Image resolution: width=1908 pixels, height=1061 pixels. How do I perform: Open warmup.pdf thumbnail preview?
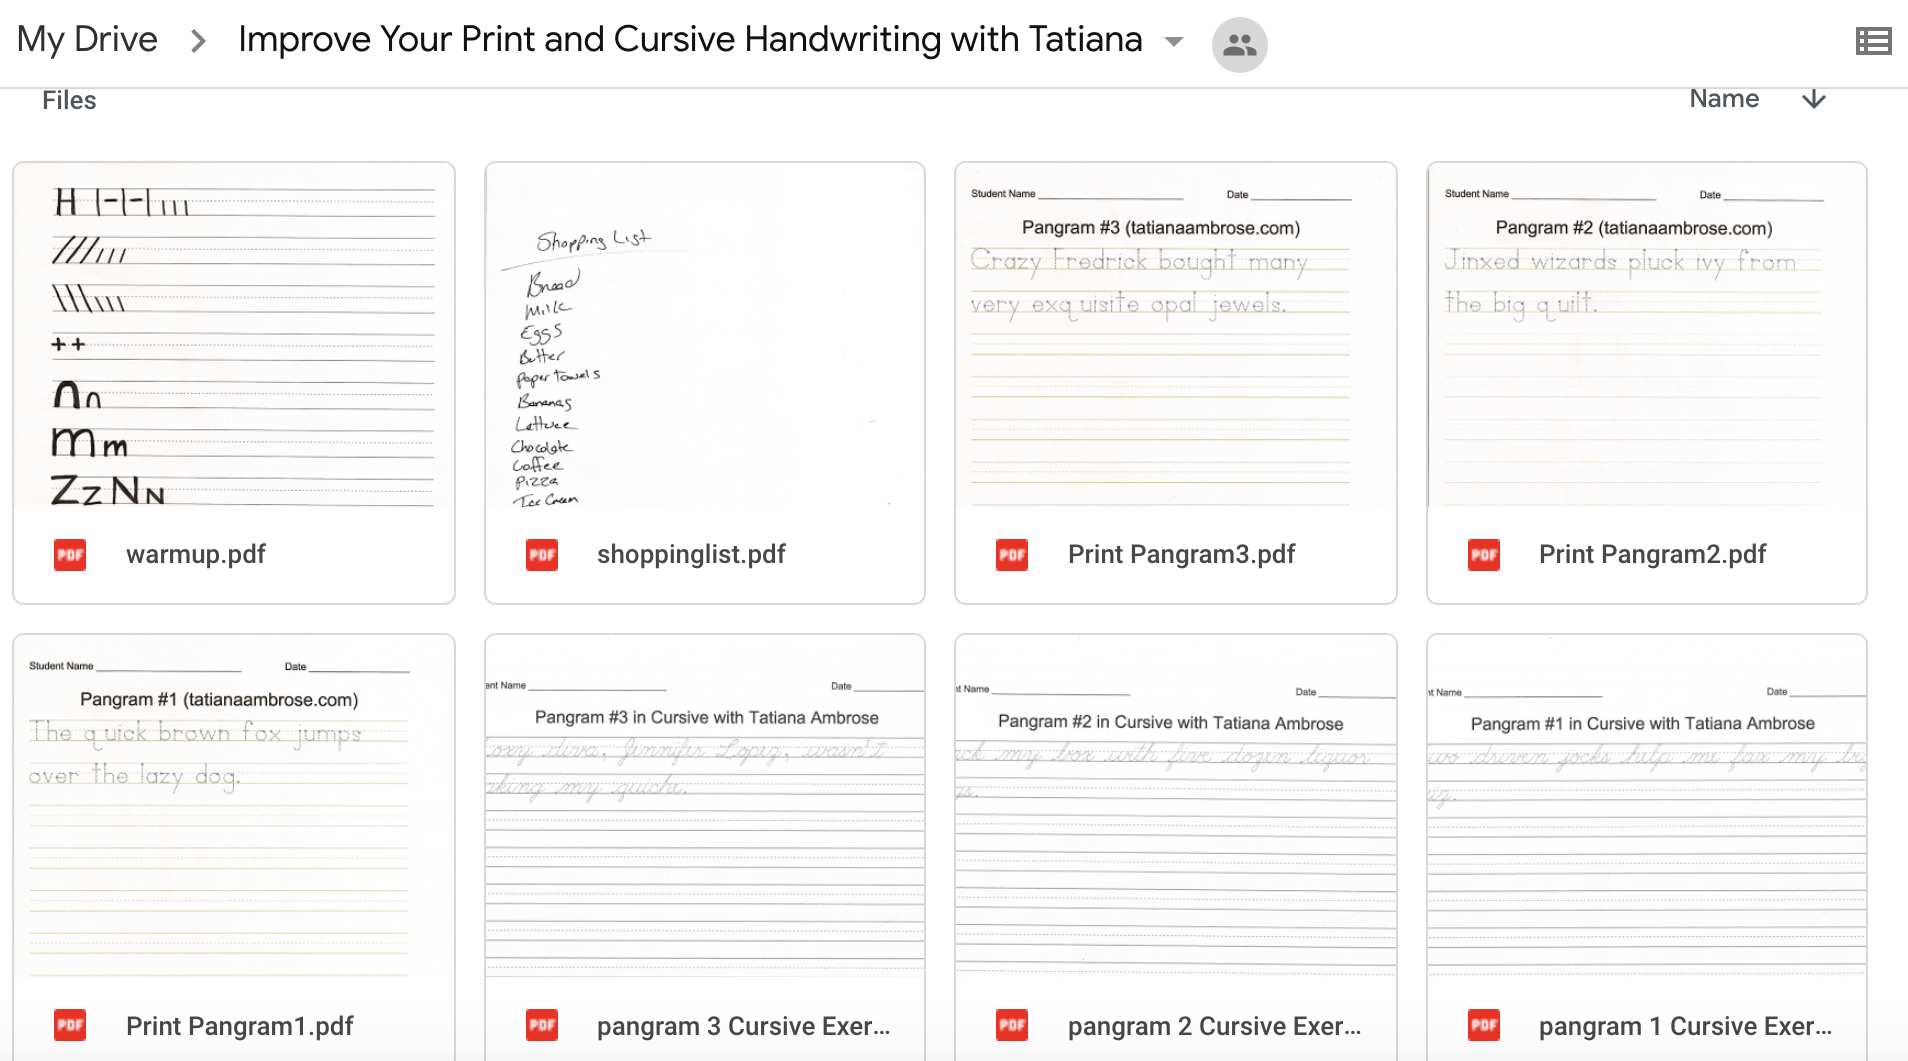tap(234, 335)
